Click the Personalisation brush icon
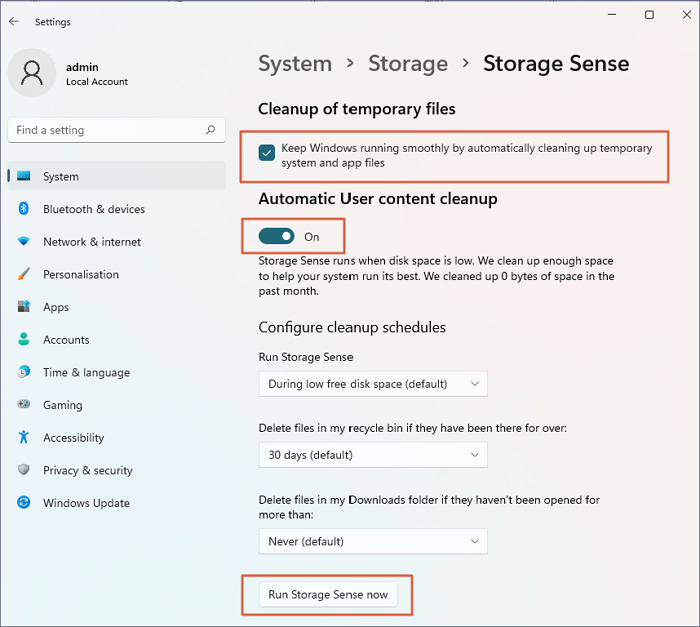This screenshot has width=700, height=627. point(24,275)
